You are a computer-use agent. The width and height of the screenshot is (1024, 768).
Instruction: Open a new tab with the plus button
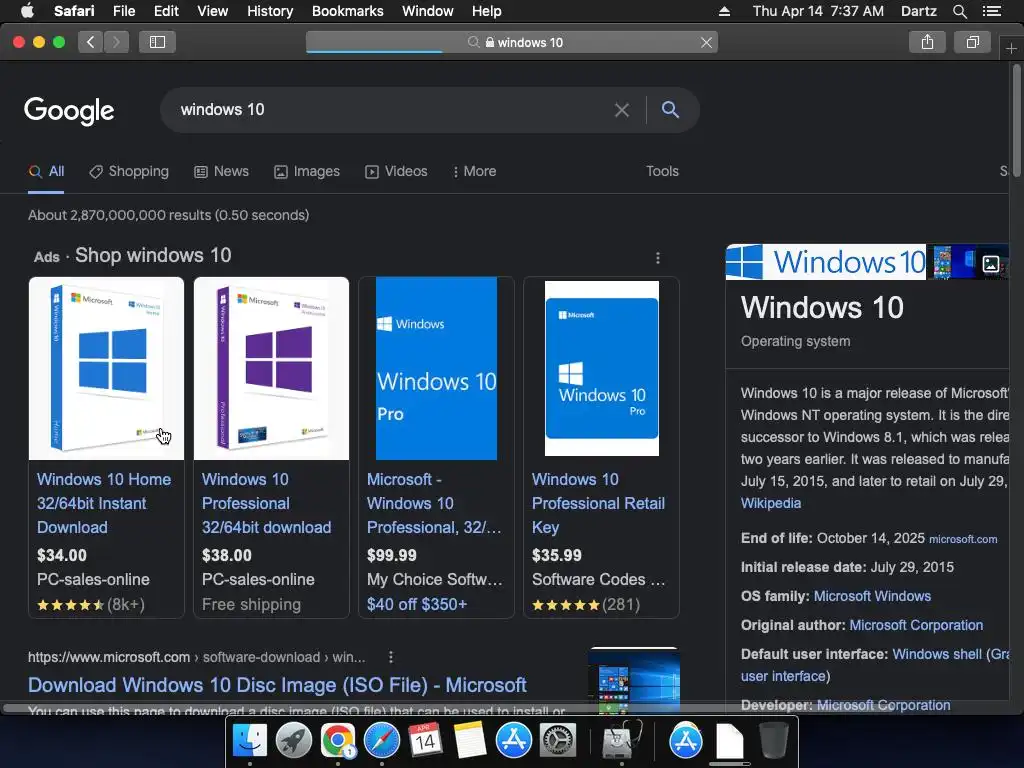click(1011, 49)
